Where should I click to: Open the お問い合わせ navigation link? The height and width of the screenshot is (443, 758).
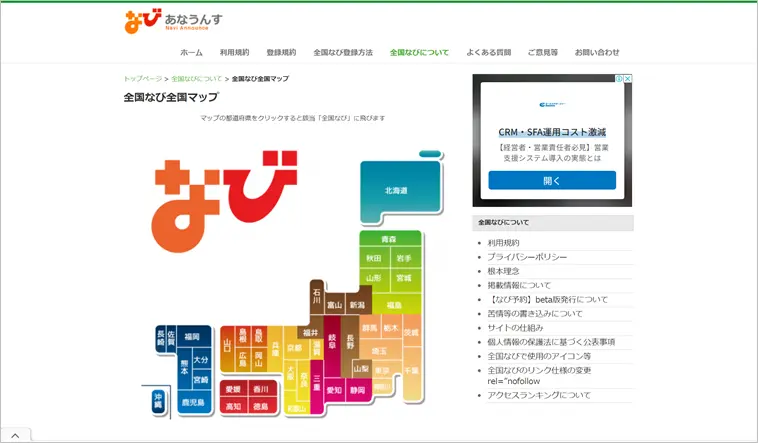point(597,52)
